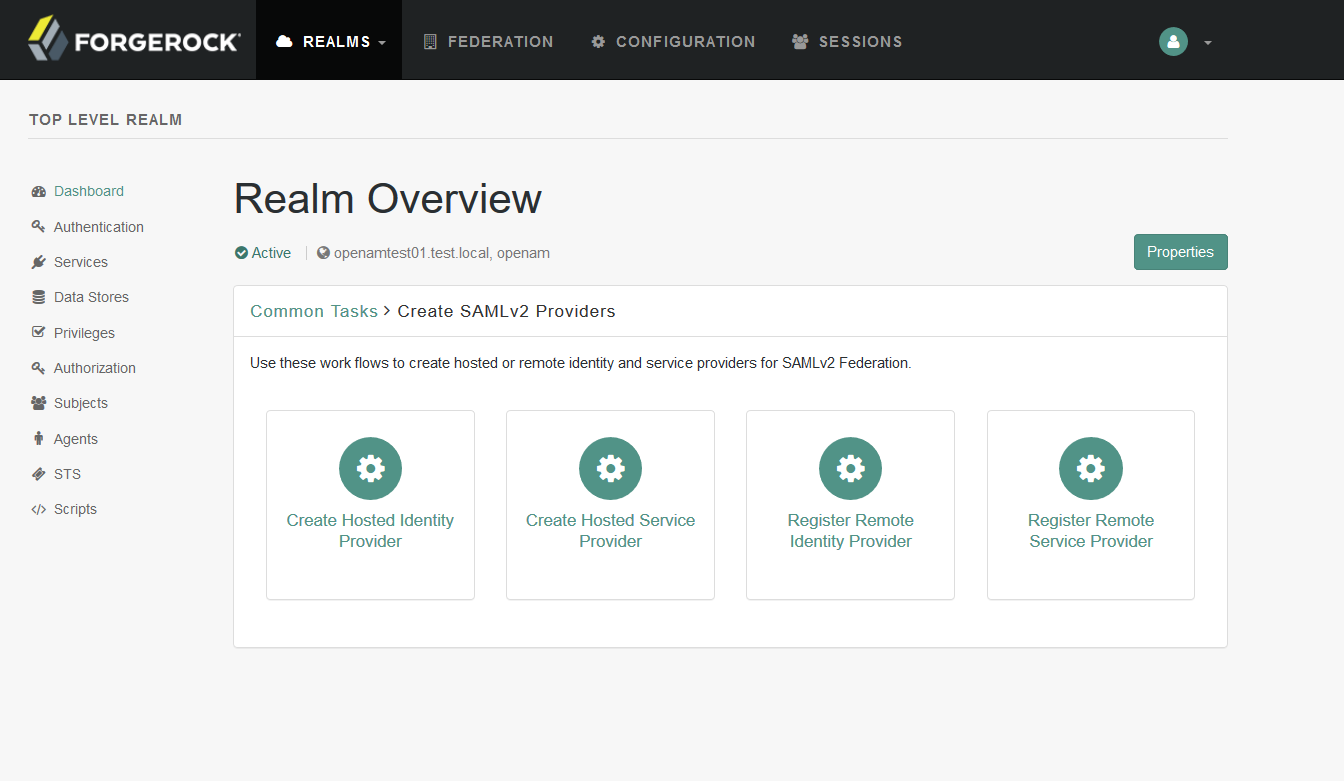Open the Realms dropdown menu
The height and width of the screenshot is (781, 1344).
[329, 41]
